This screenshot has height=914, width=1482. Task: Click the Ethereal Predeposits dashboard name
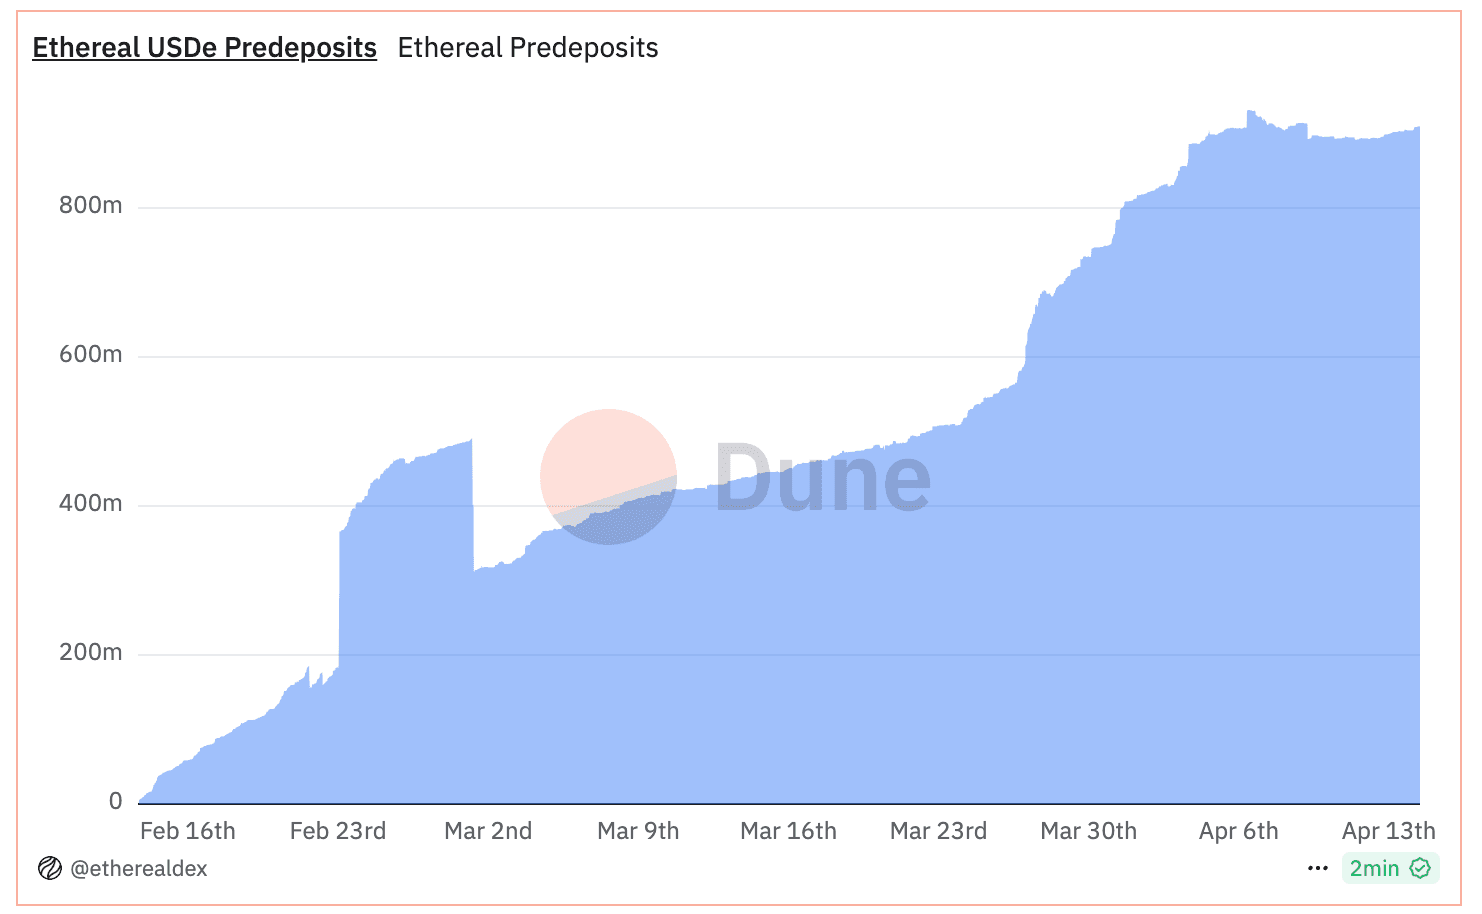click(528, 48)
